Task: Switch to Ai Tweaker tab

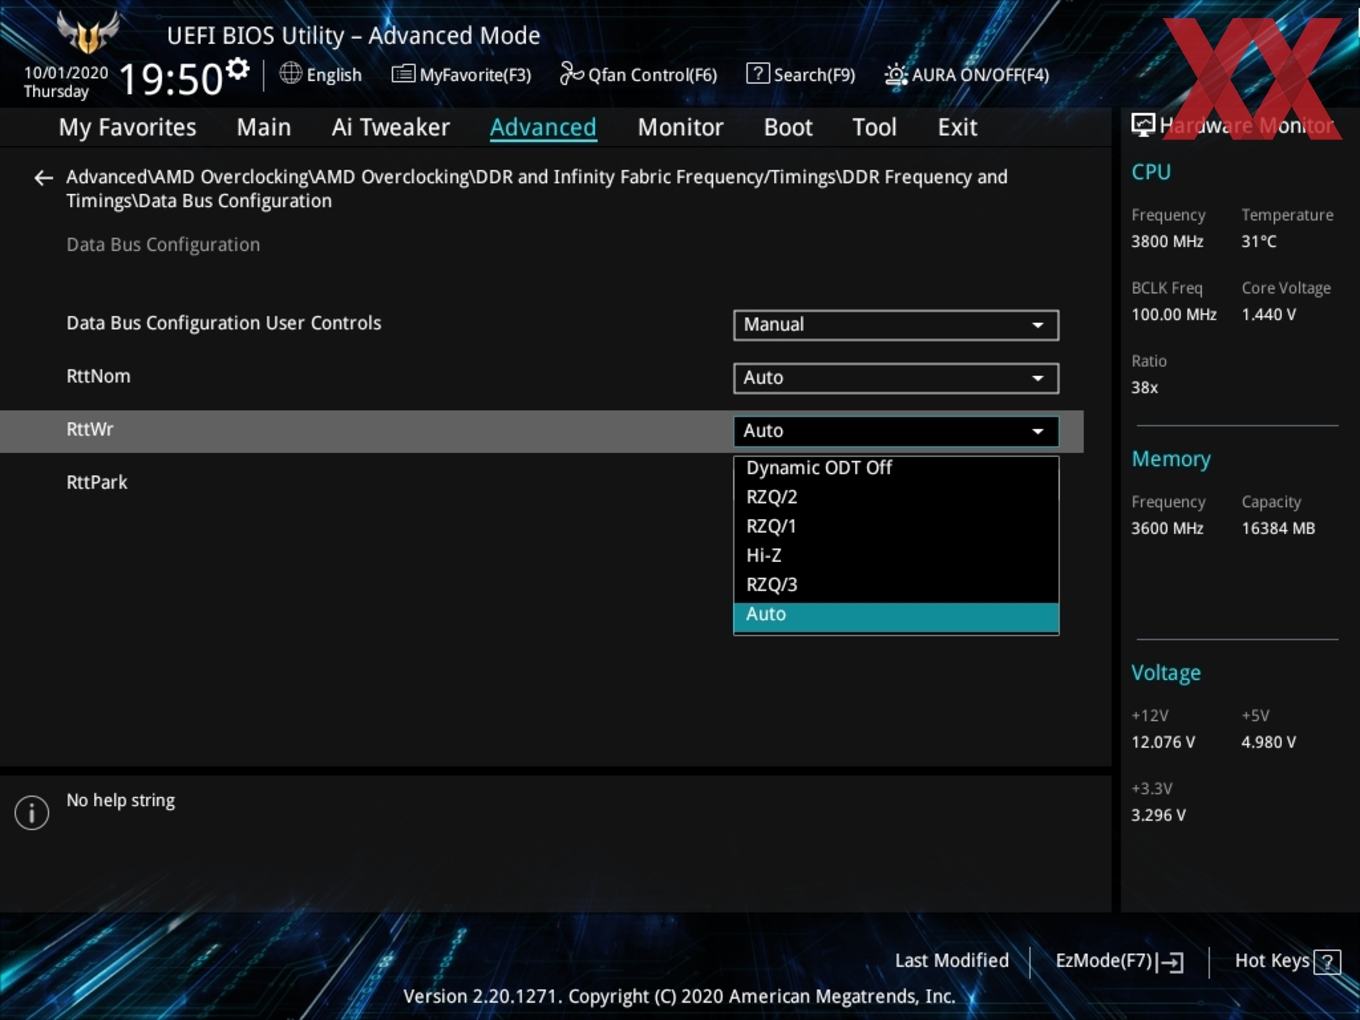Action: click(x=391, y=128)
